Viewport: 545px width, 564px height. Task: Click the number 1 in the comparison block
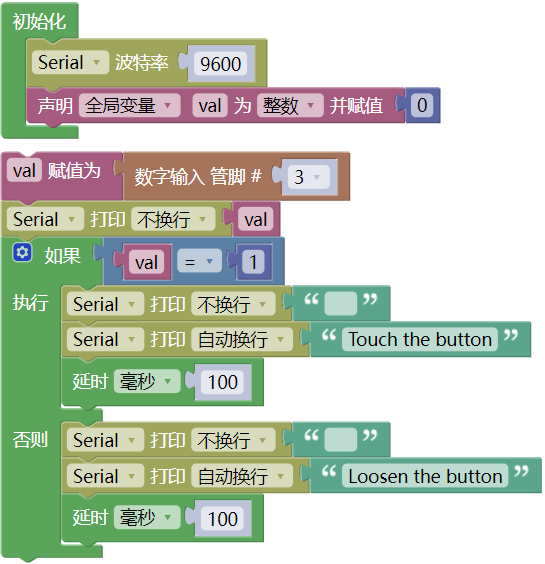253,261
